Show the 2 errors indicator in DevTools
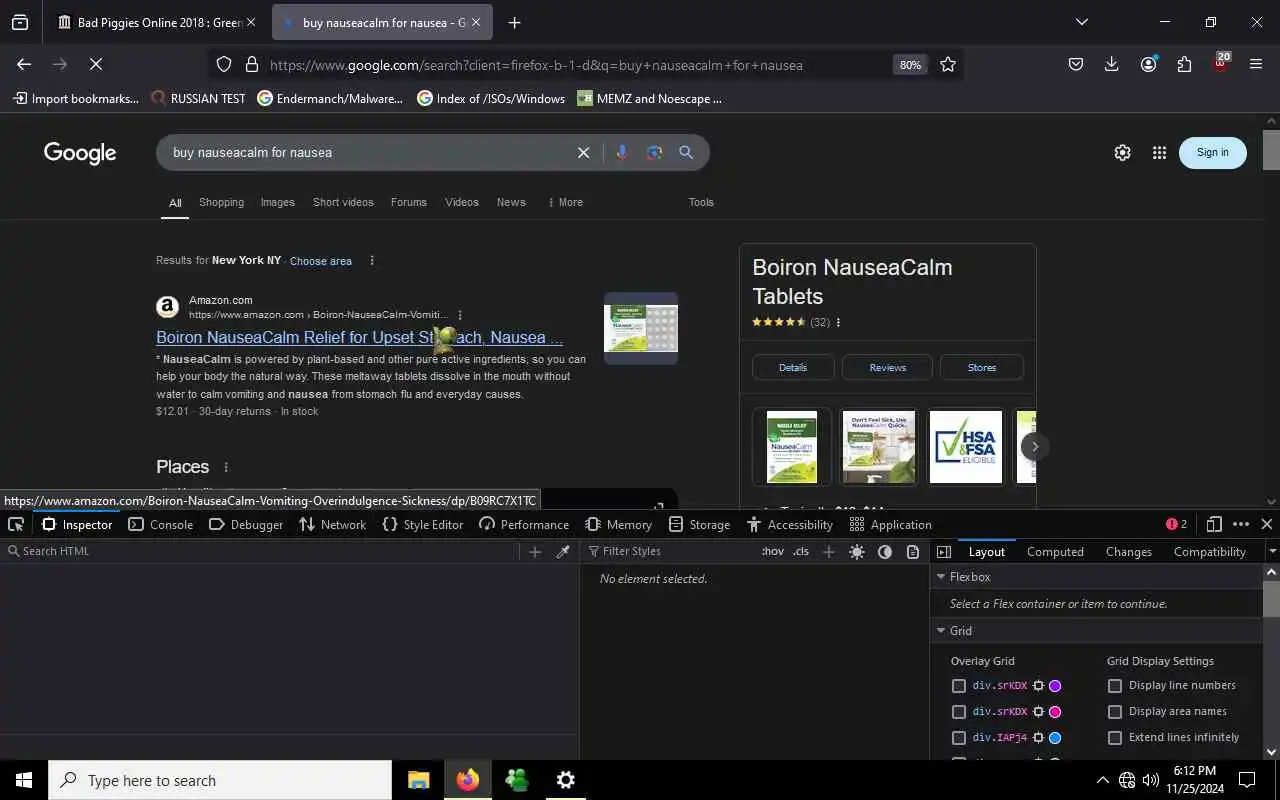Image resolution: width=1280 pixels, height=800 pixels. coord(1177,524)
